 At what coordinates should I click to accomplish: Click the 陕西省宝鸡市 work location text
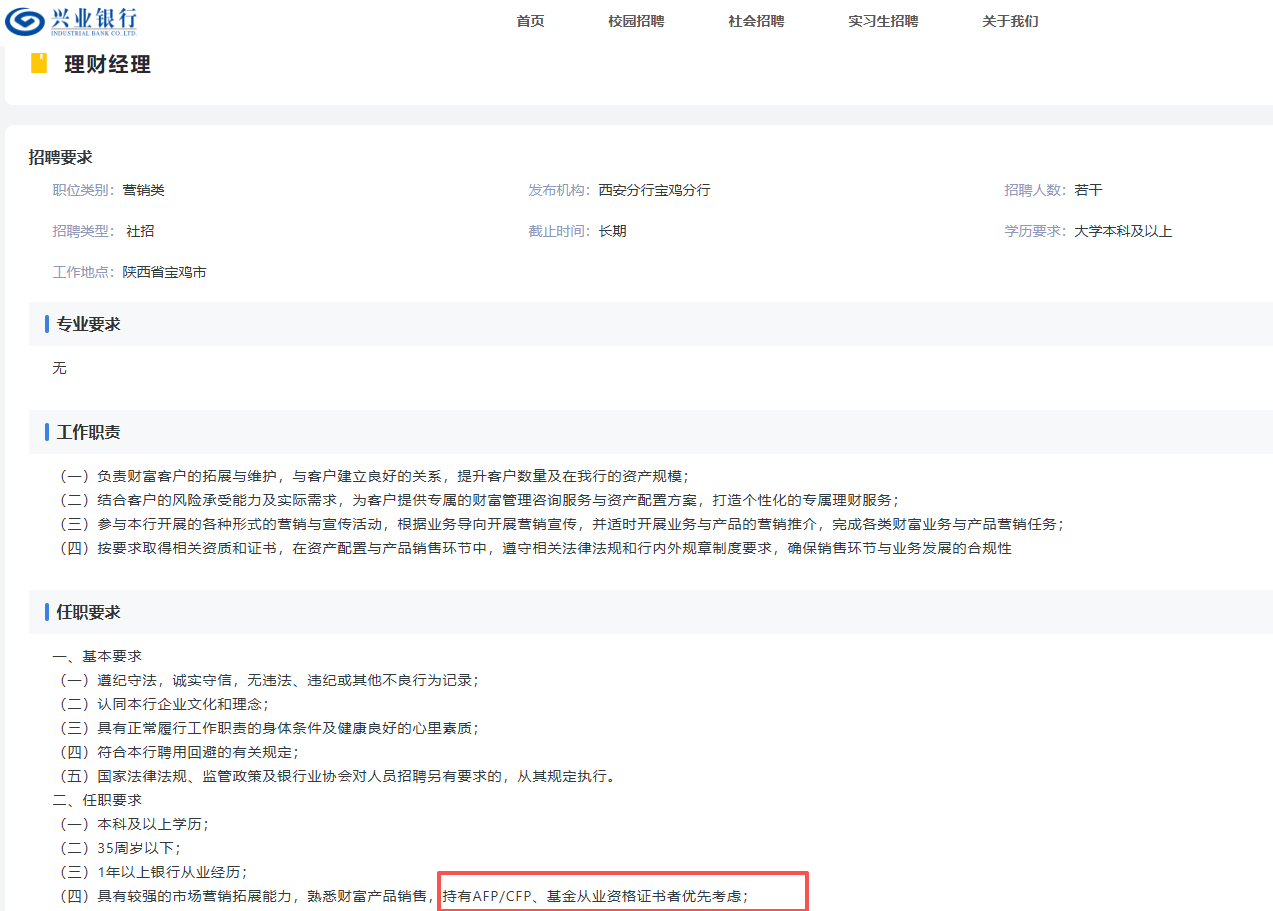(164, 272)
